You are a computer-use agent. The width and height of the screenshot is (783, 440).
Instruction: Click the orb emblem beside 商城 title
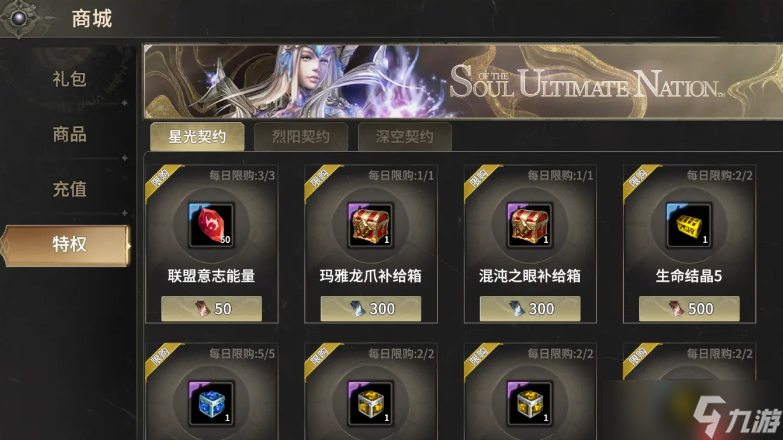tap(19, 18)
